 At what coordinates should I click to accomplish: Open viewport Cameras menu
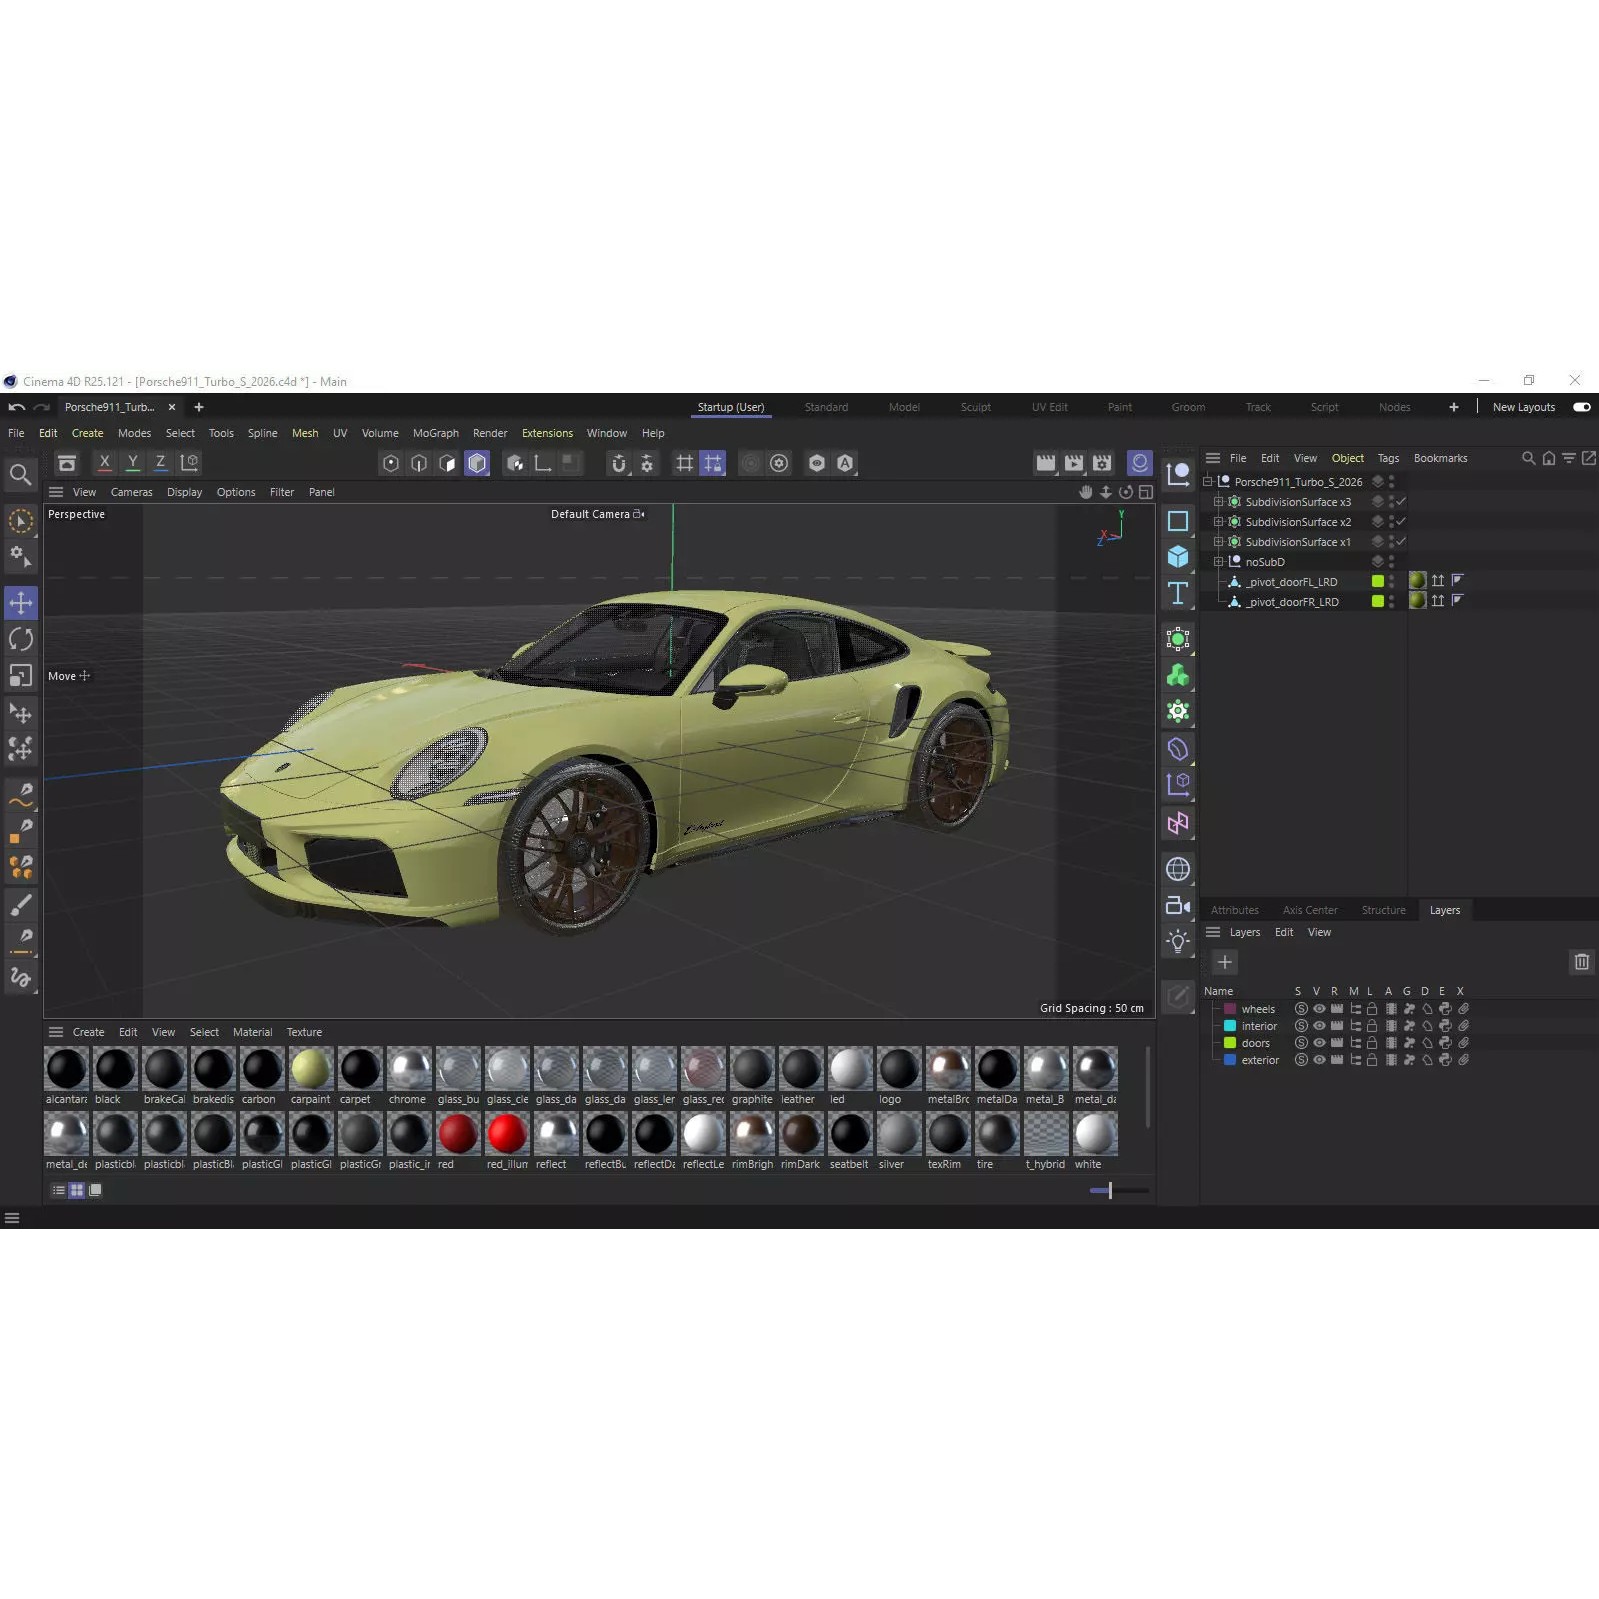click(132, 492)
